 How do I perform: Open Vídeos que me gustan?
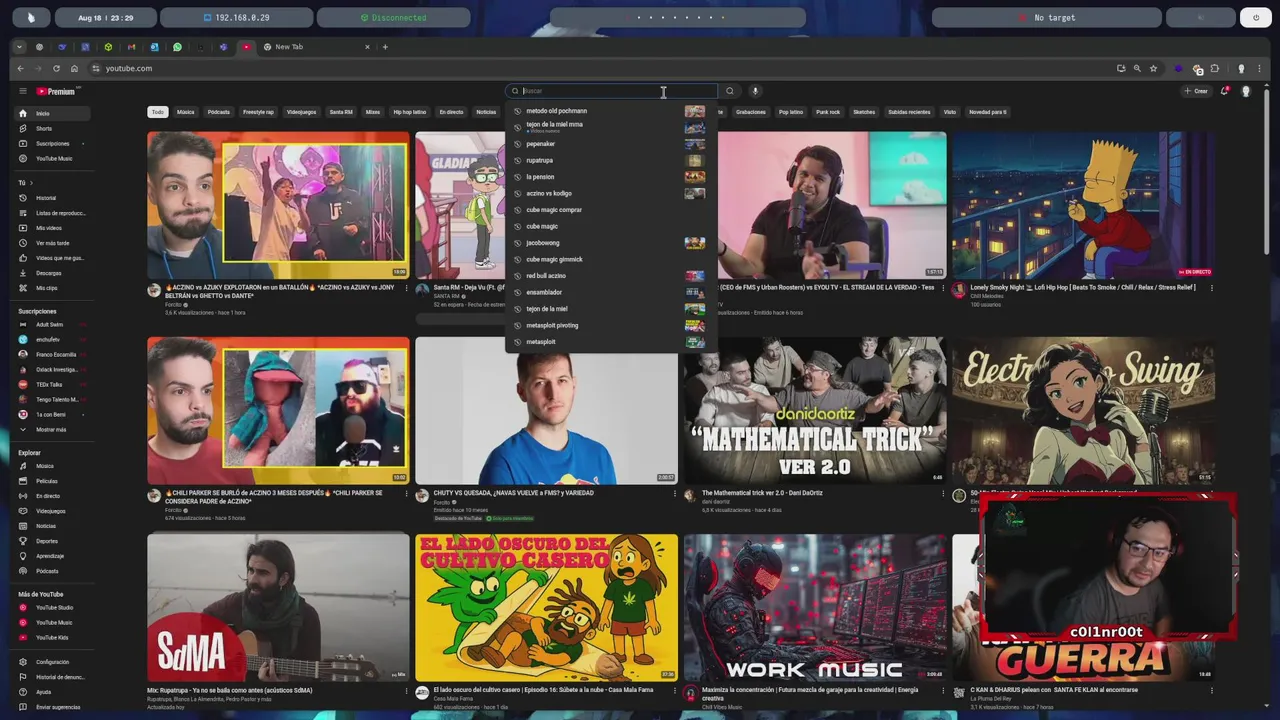pyautogui.click(x=50, y=258)
